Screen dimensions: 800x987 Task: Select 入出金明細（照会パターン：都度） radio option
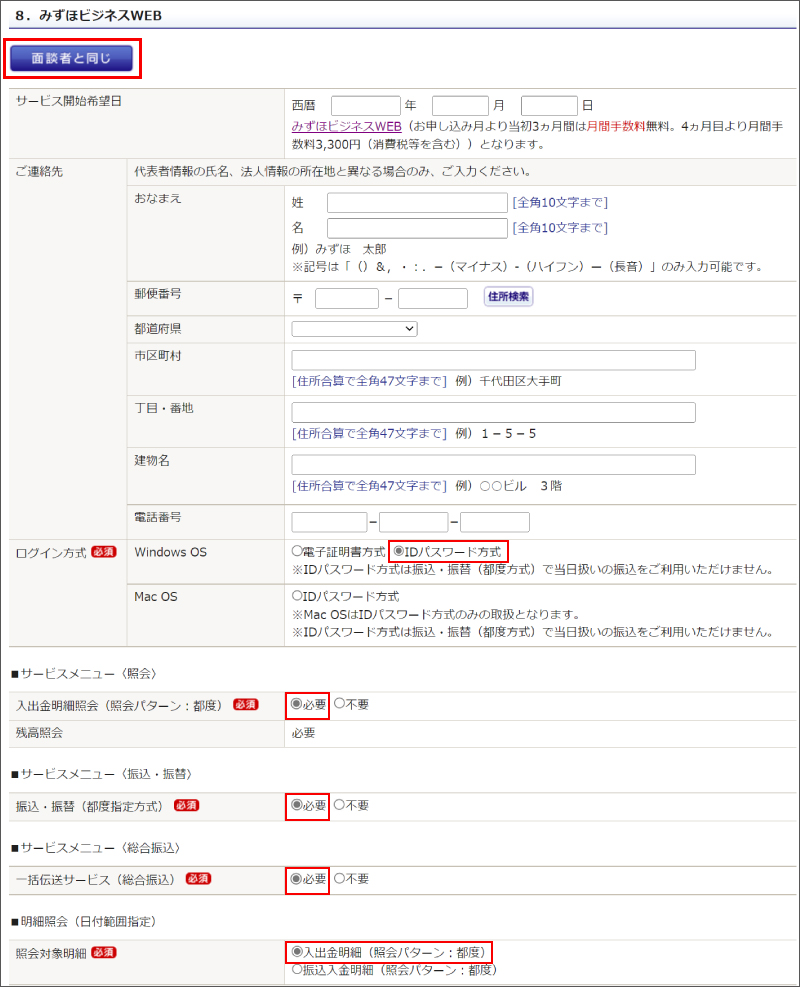coord(297,952)
